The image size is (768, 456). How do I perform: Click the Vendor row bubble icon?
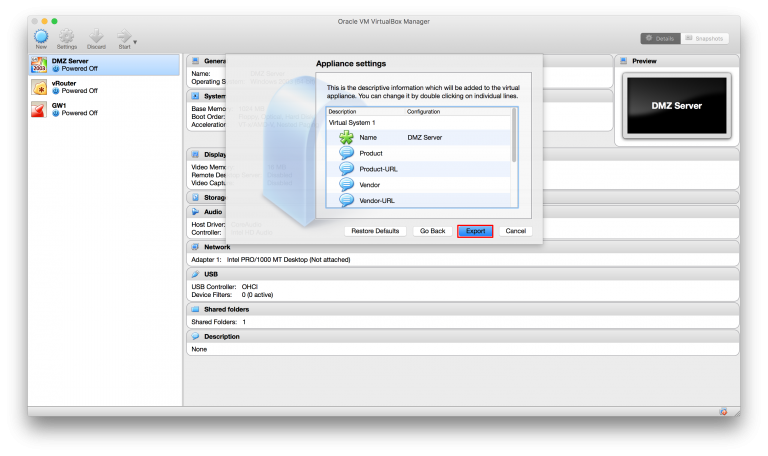coord(346,184)
